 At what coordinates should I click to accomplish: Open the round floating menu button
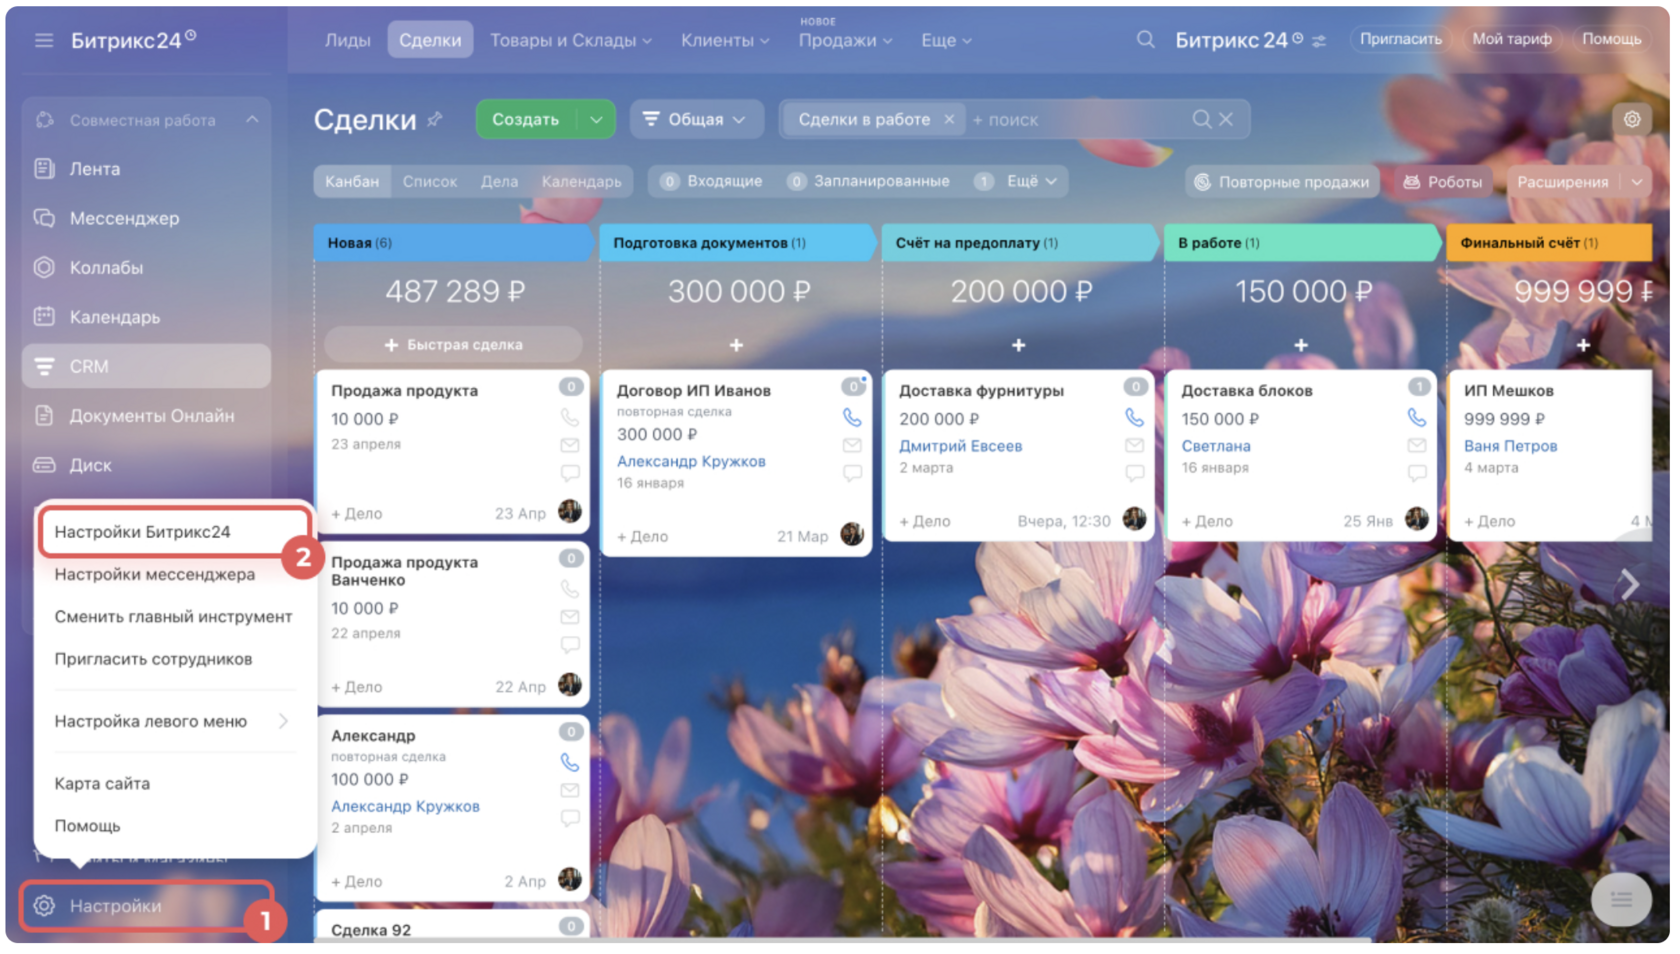pos(1621,899)
